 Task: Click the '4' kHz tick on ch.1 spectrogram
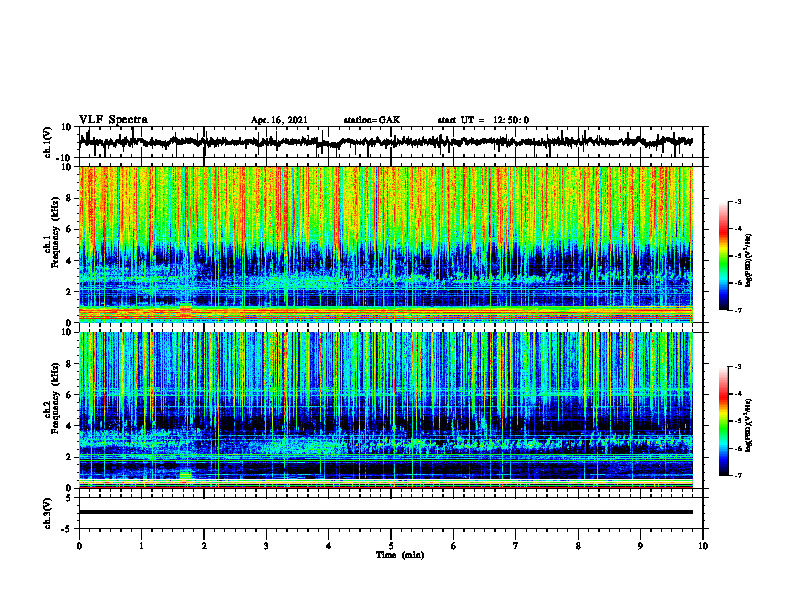pyautogui.click(x=70, y=261)
